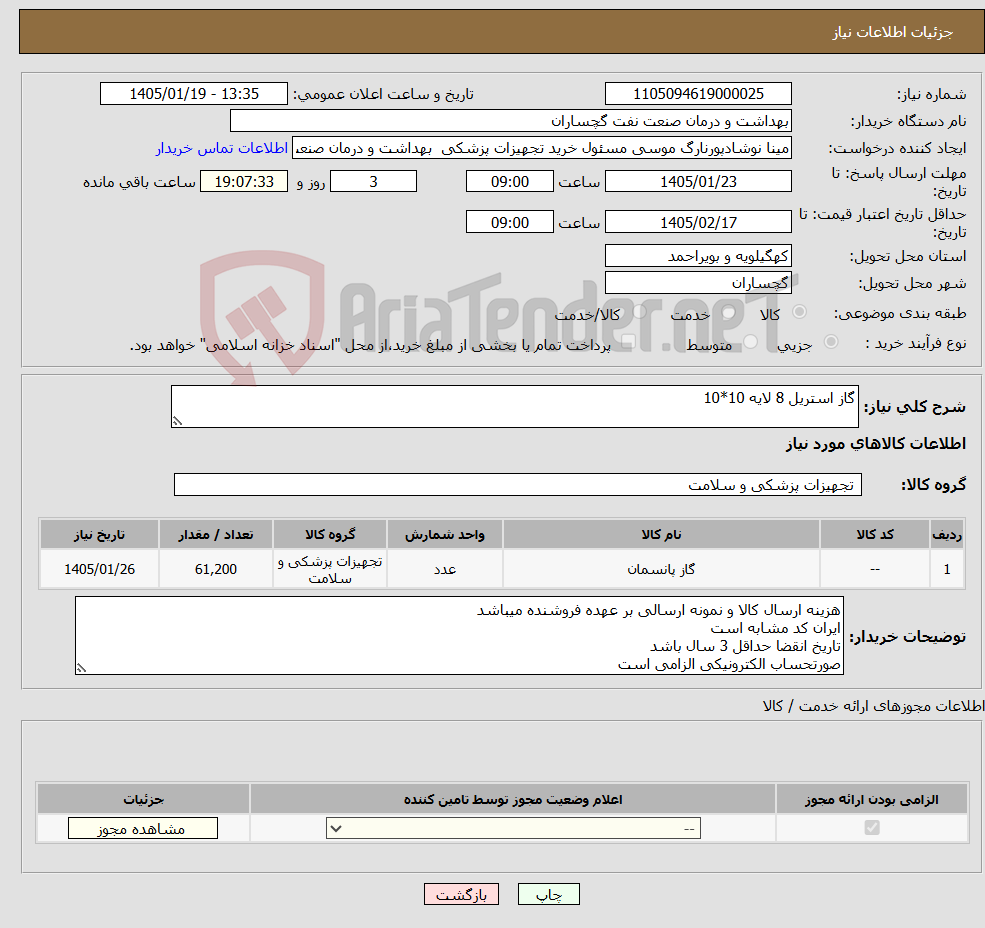Click the response deadline date 1405/01/23
The image size is (985, 928).
pos(698,182)
